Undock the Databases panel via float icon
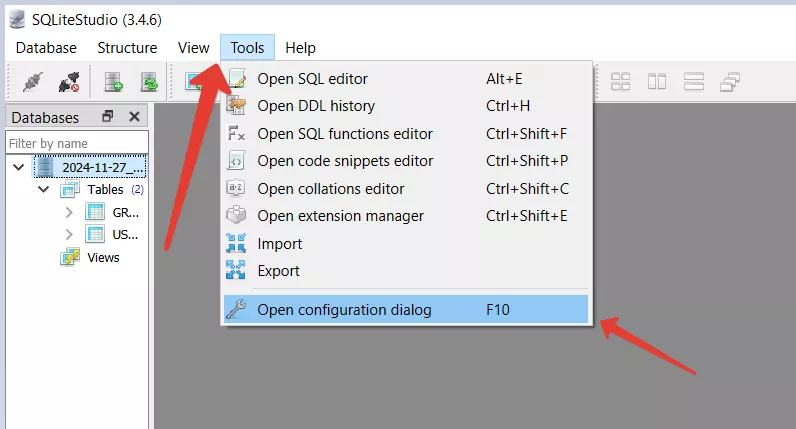 [108, 116]
